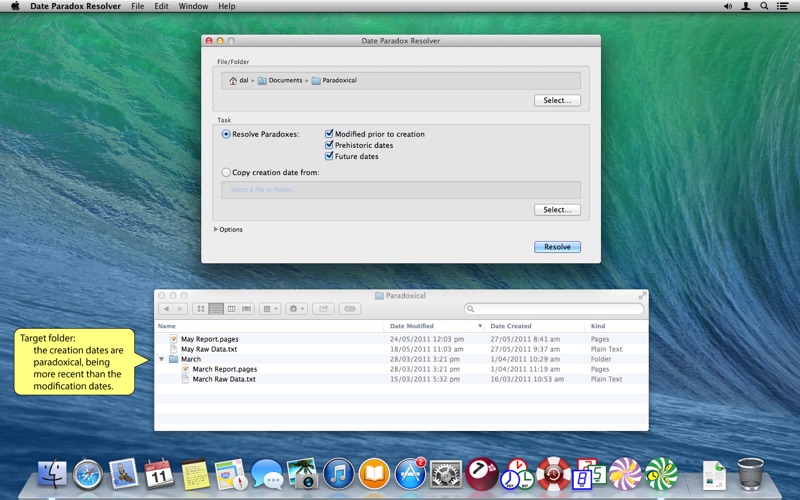Image resolution: width=800 pixels, height=500 pixels.
Task: Open Finder's Action gear dropdown
Action: pos(296,309)
